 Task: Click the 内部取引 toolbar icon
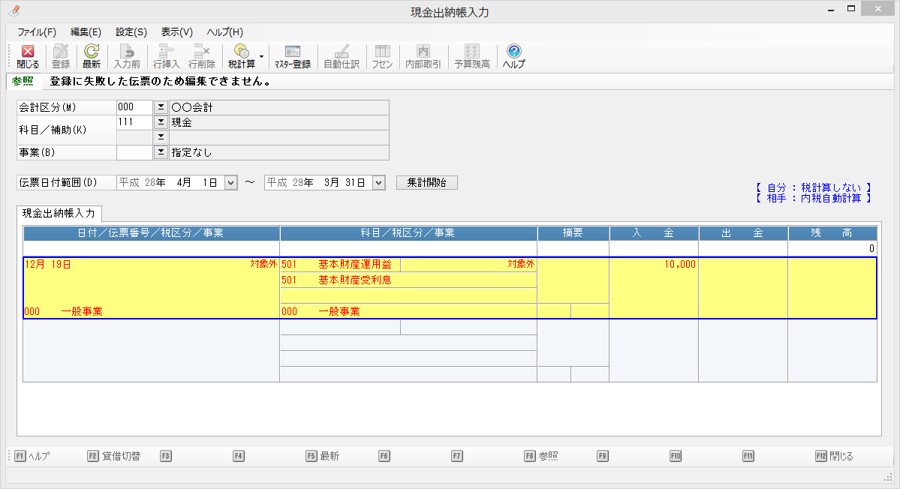(x=423, y=56)
